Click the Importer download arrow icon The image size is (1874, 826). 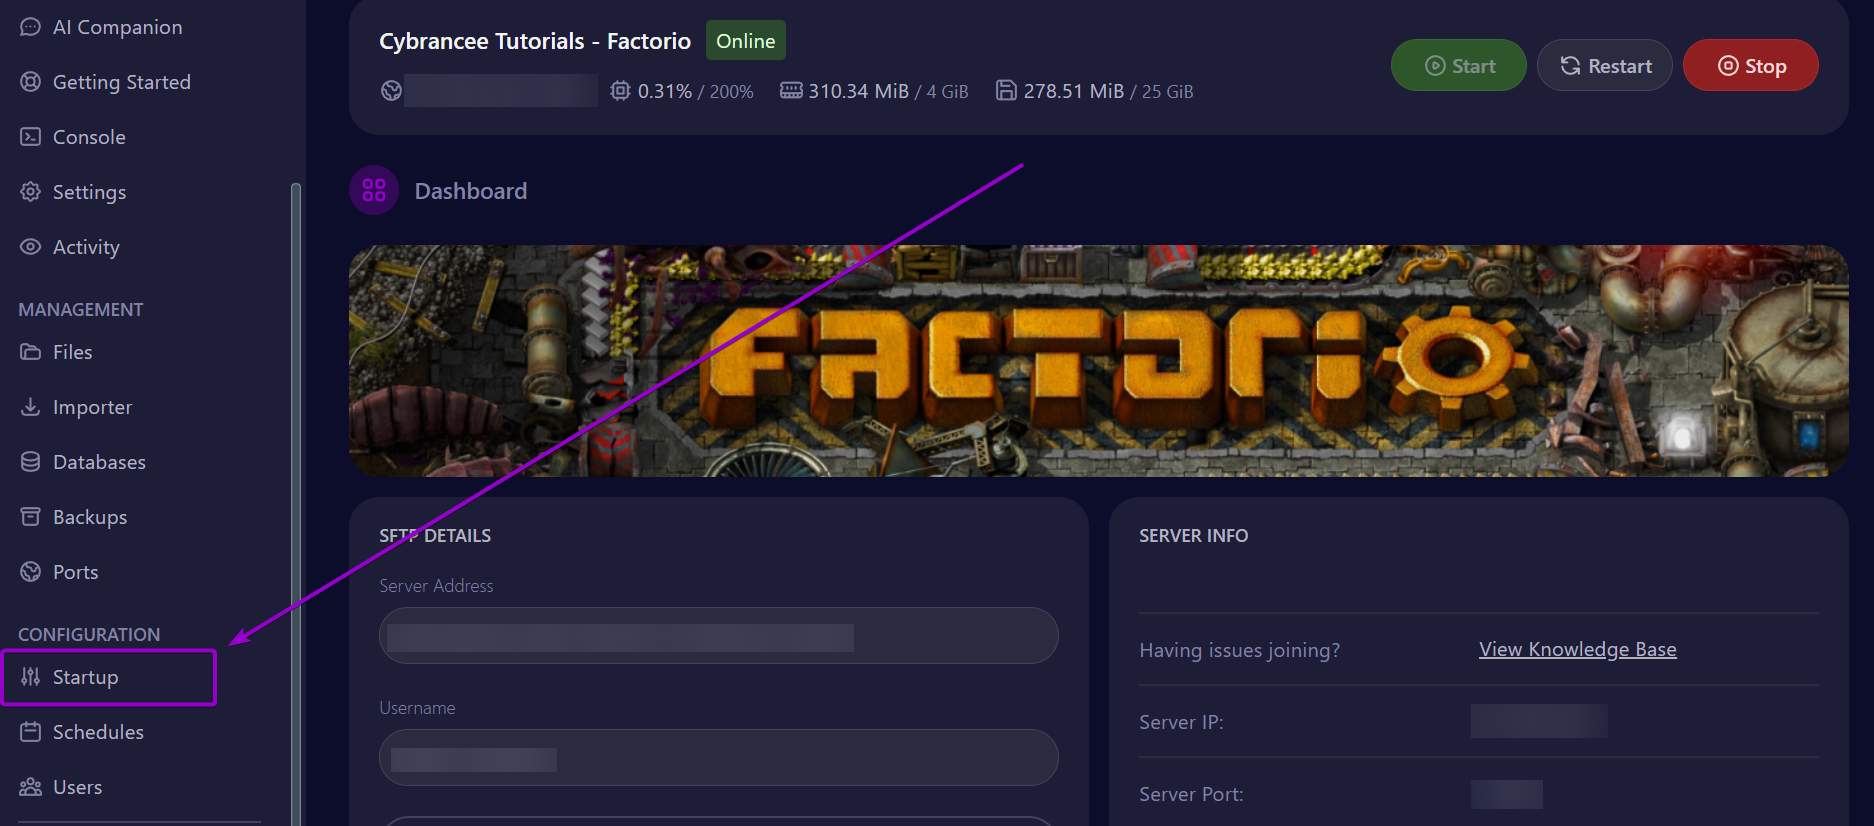tap(31, 407)
